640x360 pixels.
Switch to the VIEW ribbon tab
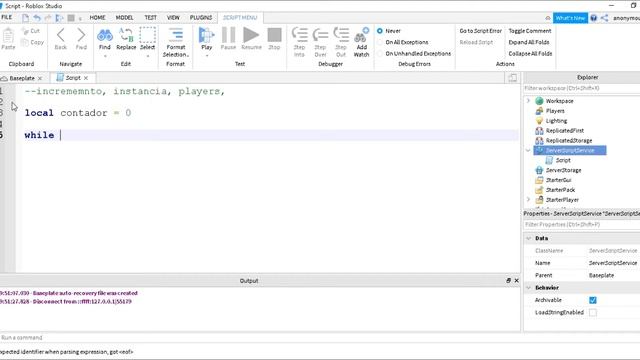(x=173, y=18)
